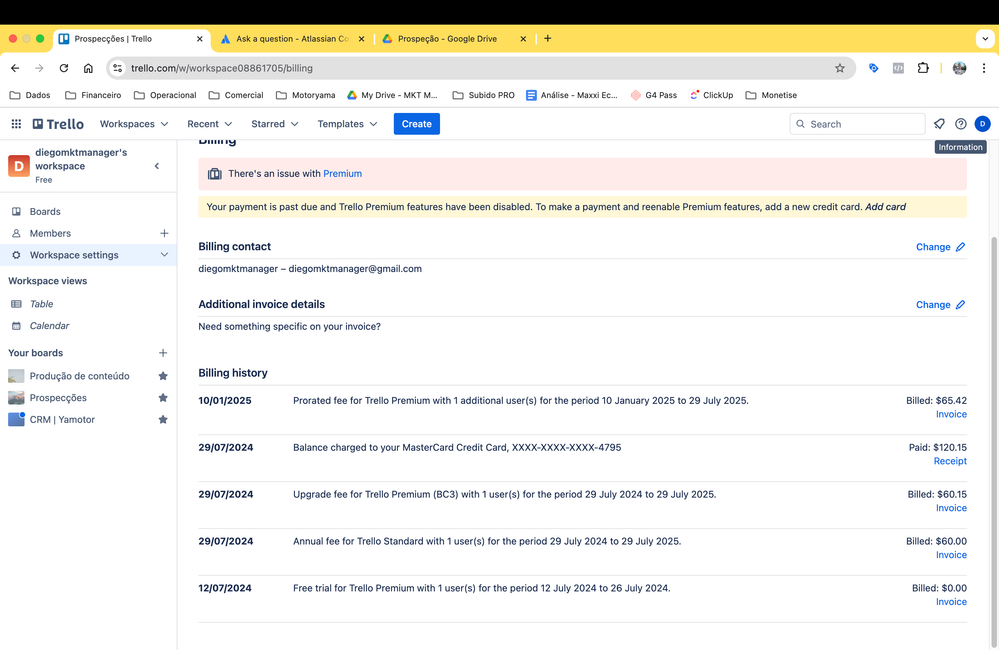
Task: Open the CRM | Yamotor board
Action: pos(62,419)
